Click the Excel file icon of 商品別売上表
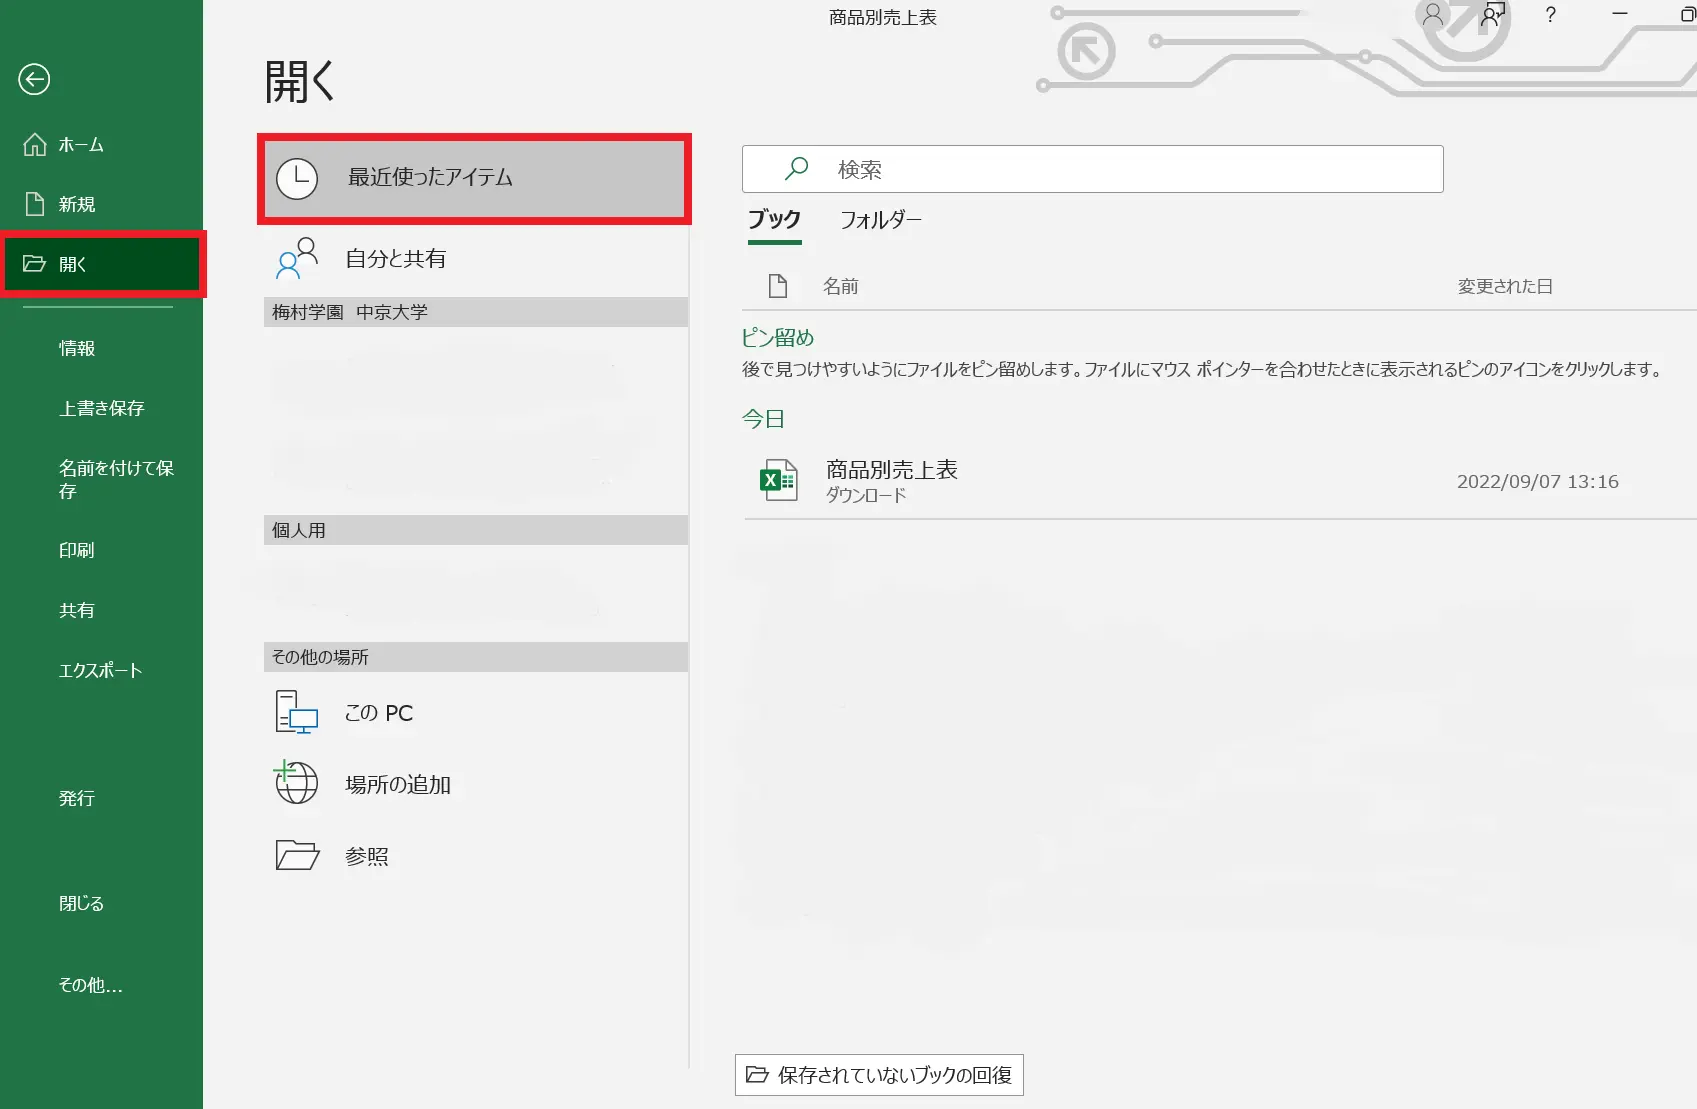 tap(779, 480)
